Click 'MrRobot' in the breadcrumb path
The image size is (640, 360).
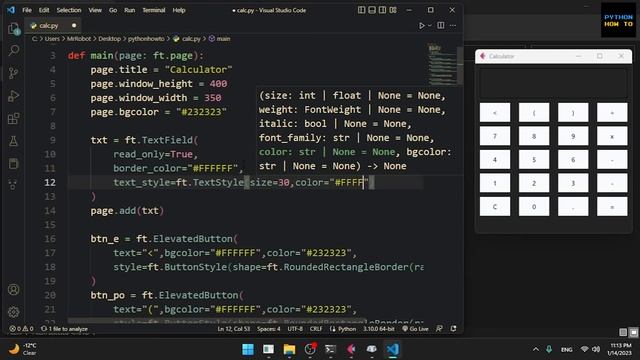click(79, 39)
